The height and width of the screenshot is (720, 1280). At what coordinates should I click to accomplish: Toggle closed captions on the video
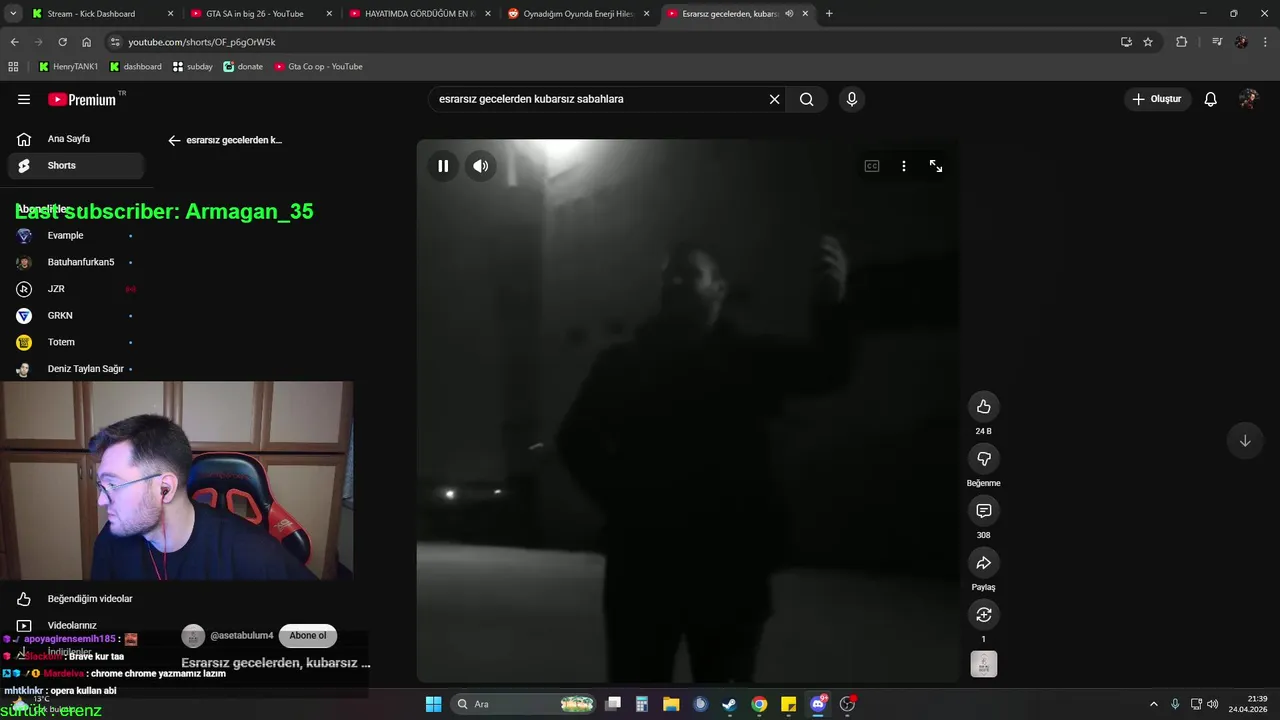(x=872, y=166)
